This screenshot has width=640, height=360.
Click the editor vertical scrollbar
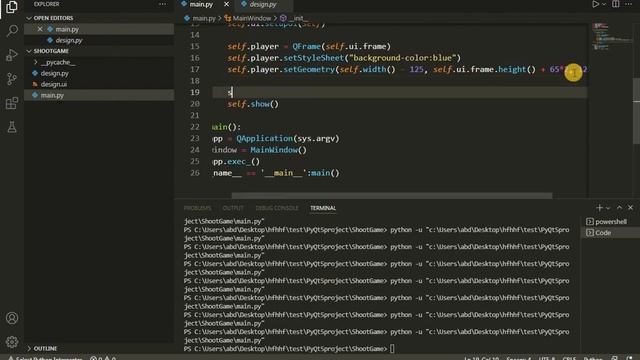(x=636, y=110)
